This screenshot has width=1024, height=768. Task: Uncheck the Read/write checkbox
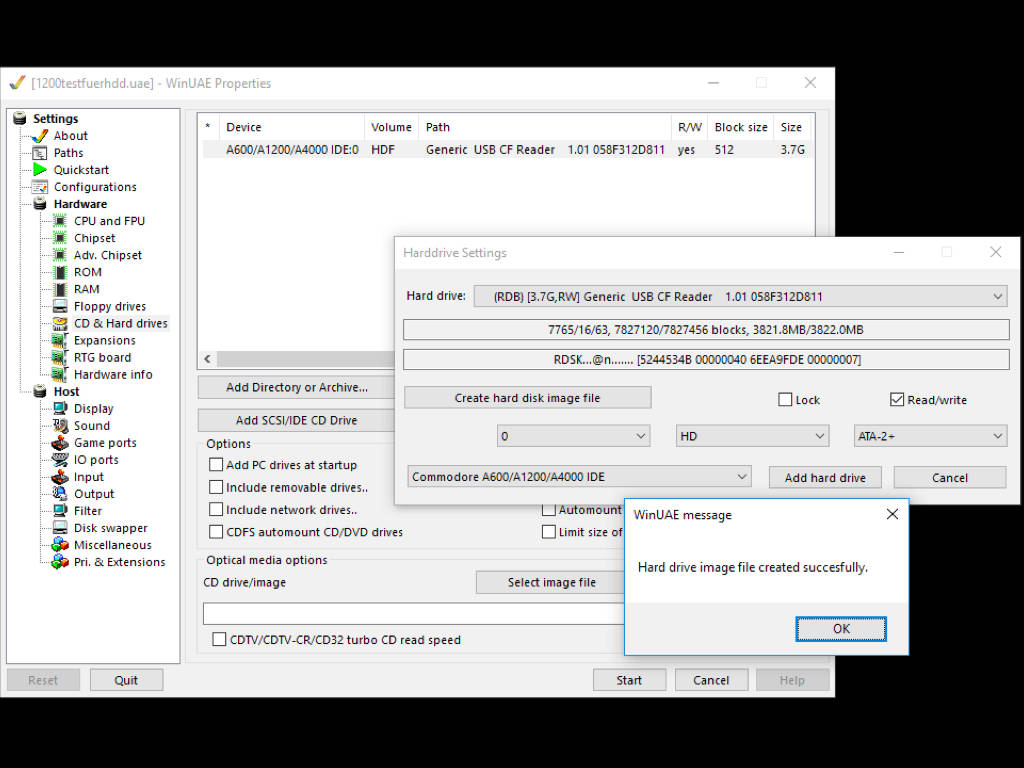point(897,400)
